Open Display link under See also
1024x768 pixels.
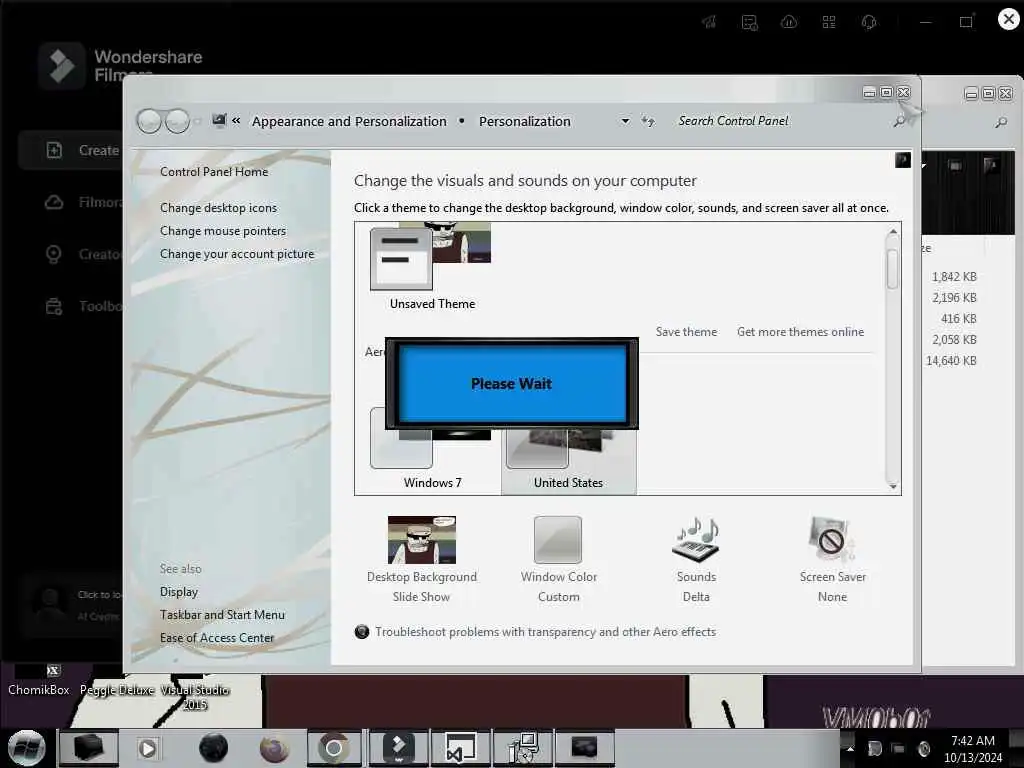(179, 592)
